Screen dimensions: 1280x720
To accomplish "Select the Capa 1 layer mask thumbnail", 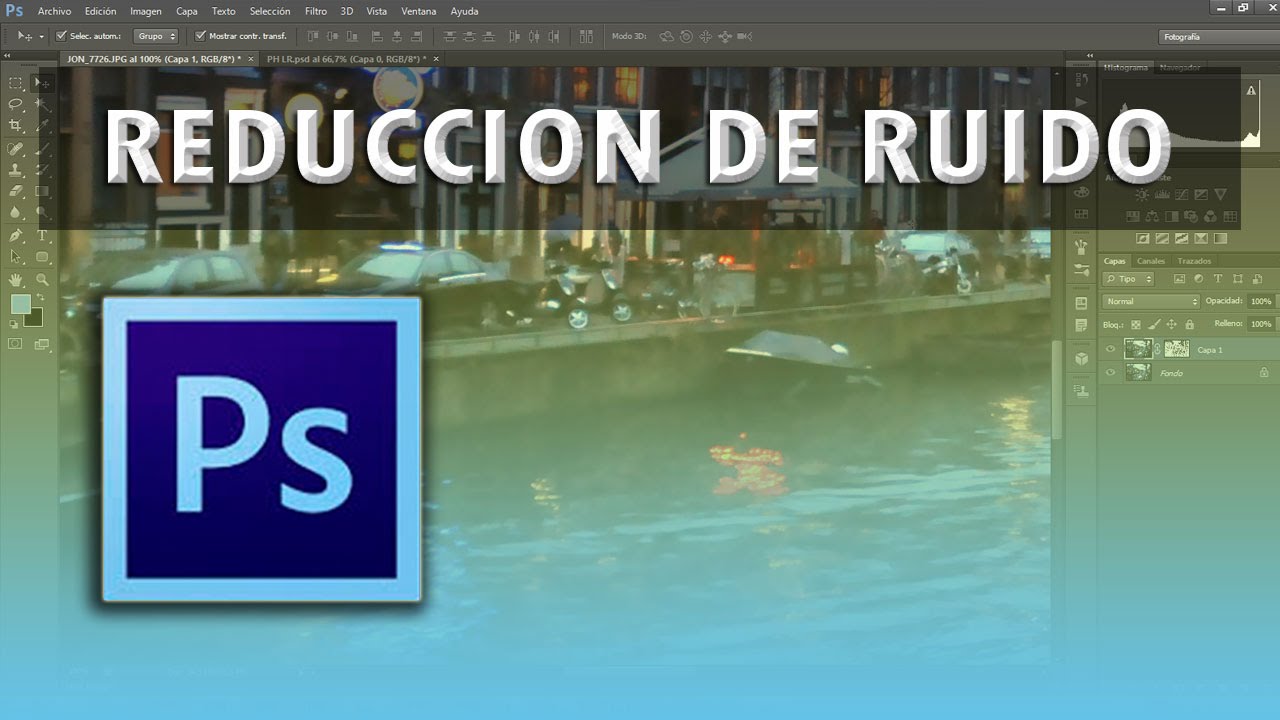I will (x=1177, y=349).
